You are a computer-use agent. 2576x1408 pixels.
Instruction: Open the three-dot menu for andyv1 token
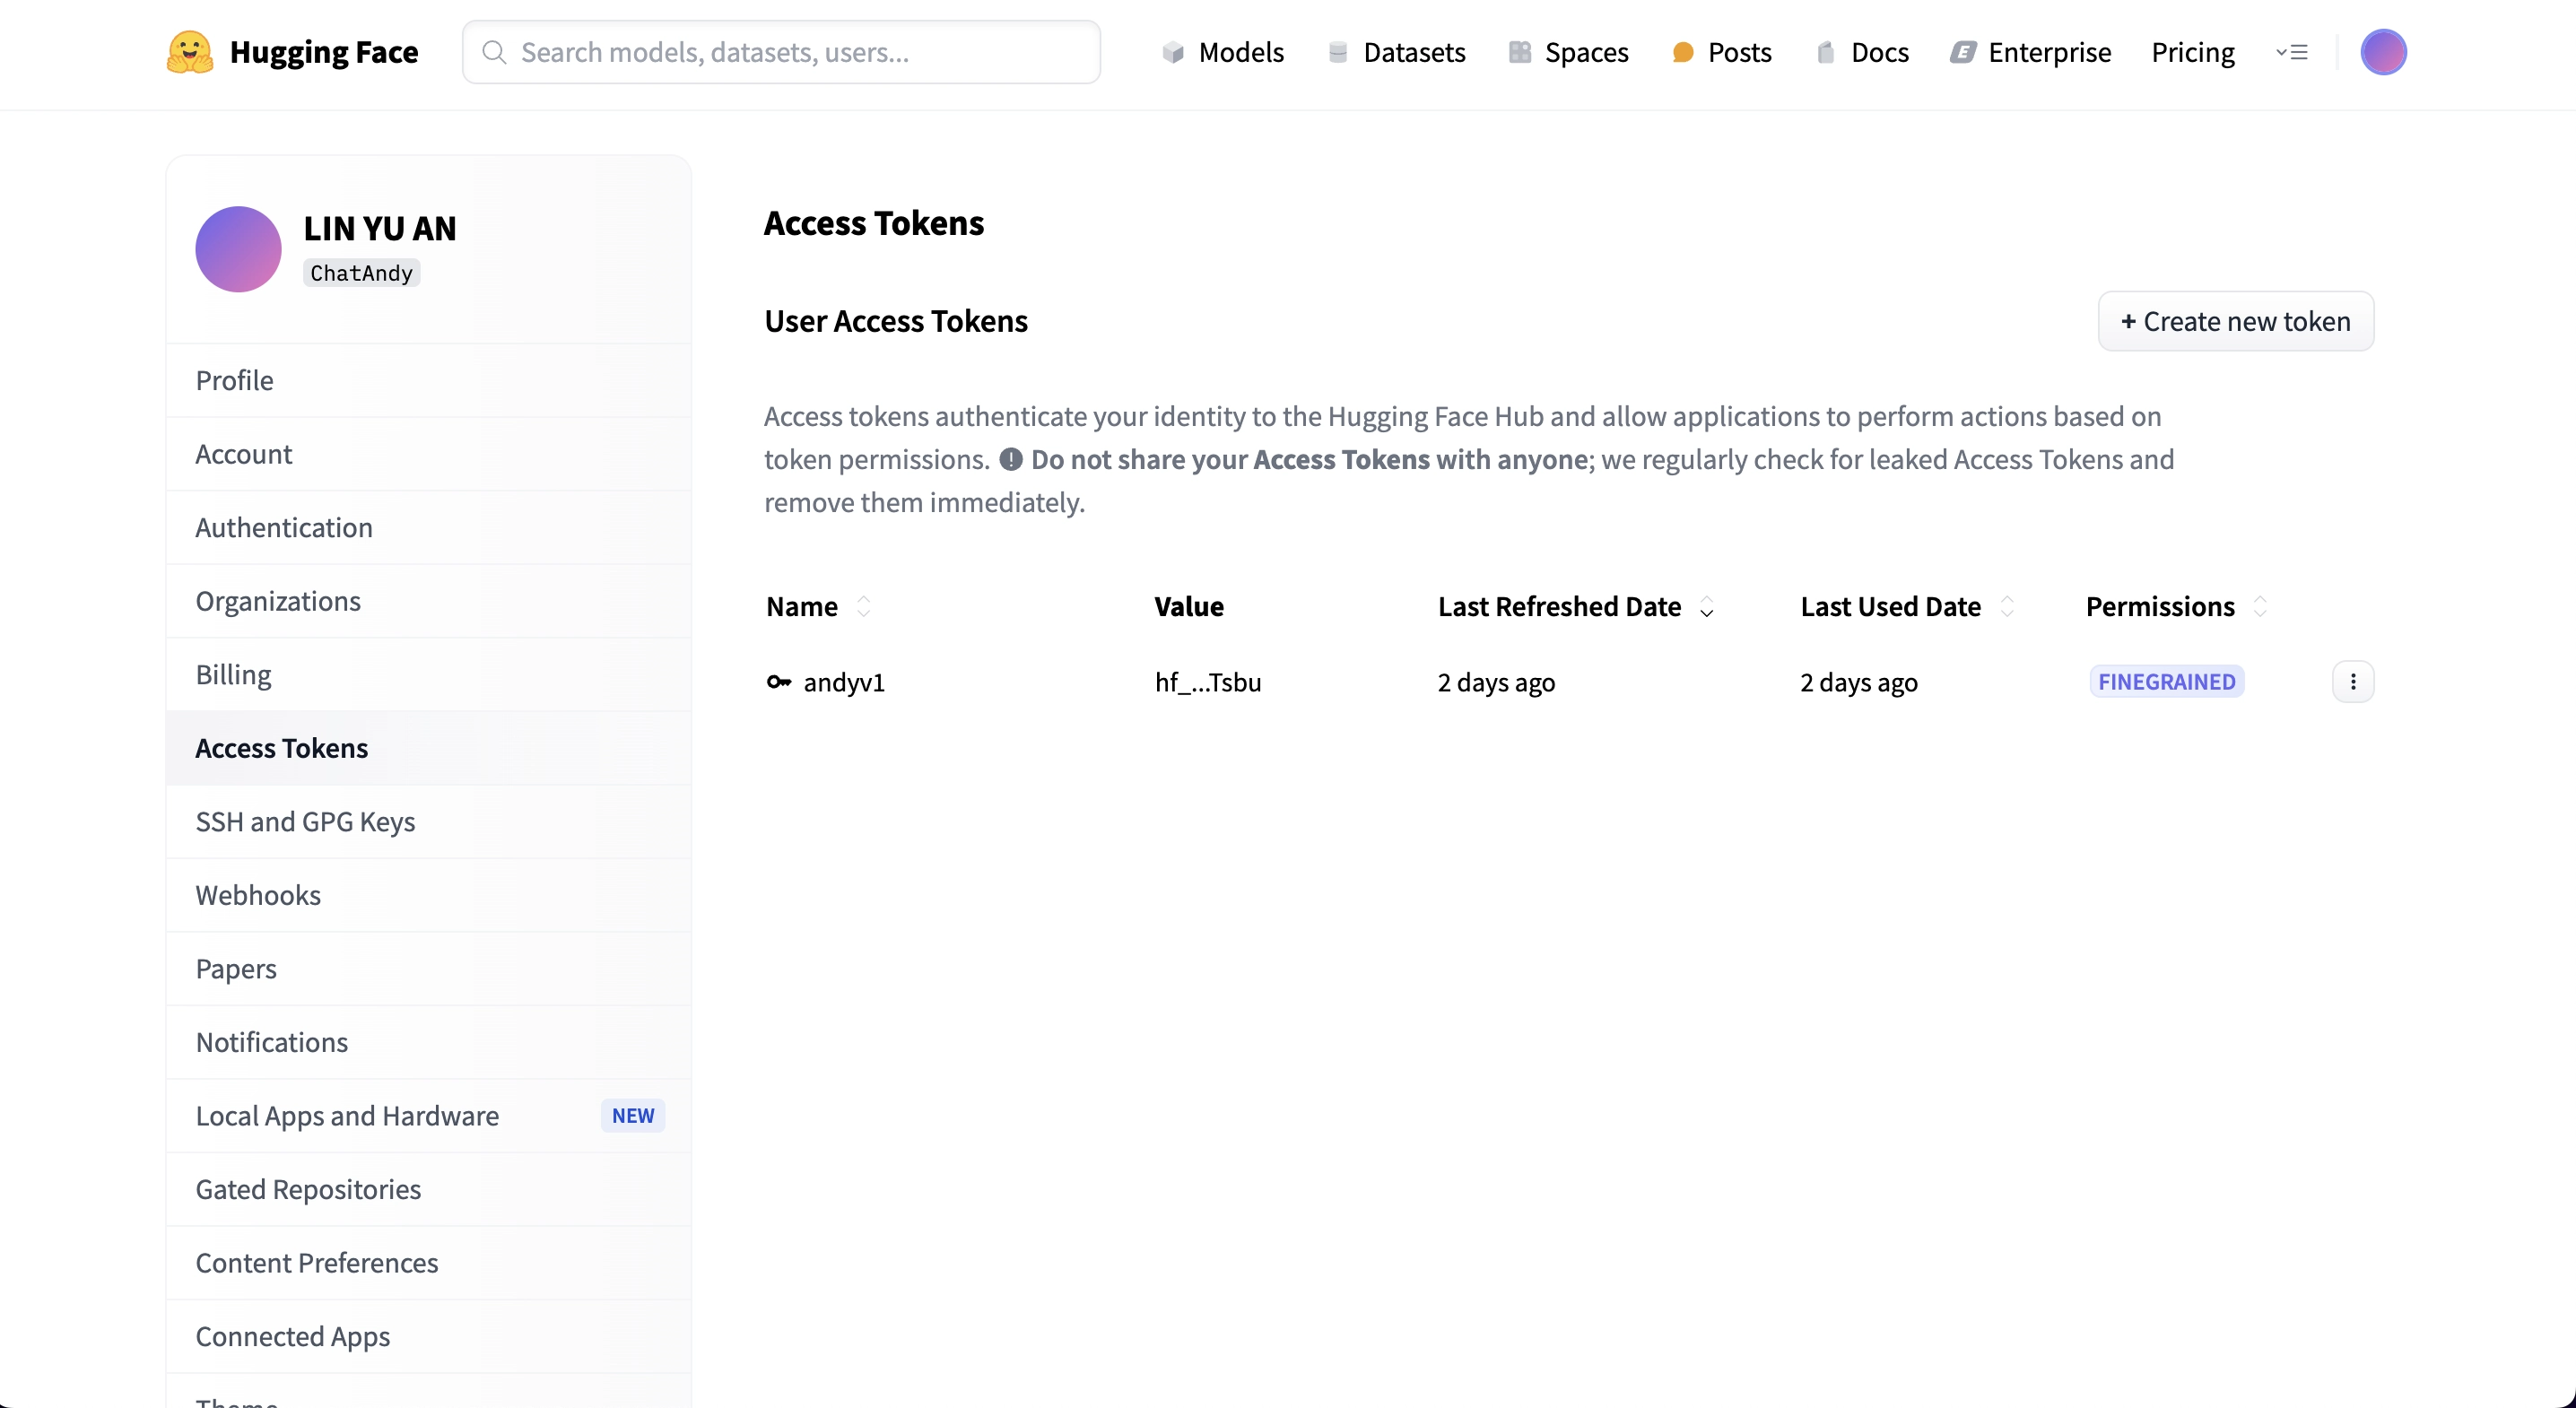tap(2353, 682)
